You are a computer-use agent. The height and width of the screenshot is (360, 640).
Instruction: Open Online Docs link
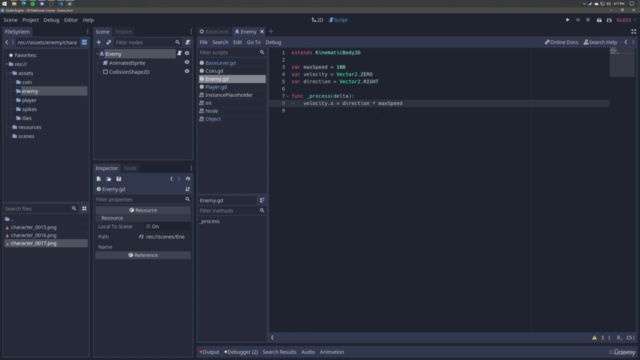[x=562, y=42]
